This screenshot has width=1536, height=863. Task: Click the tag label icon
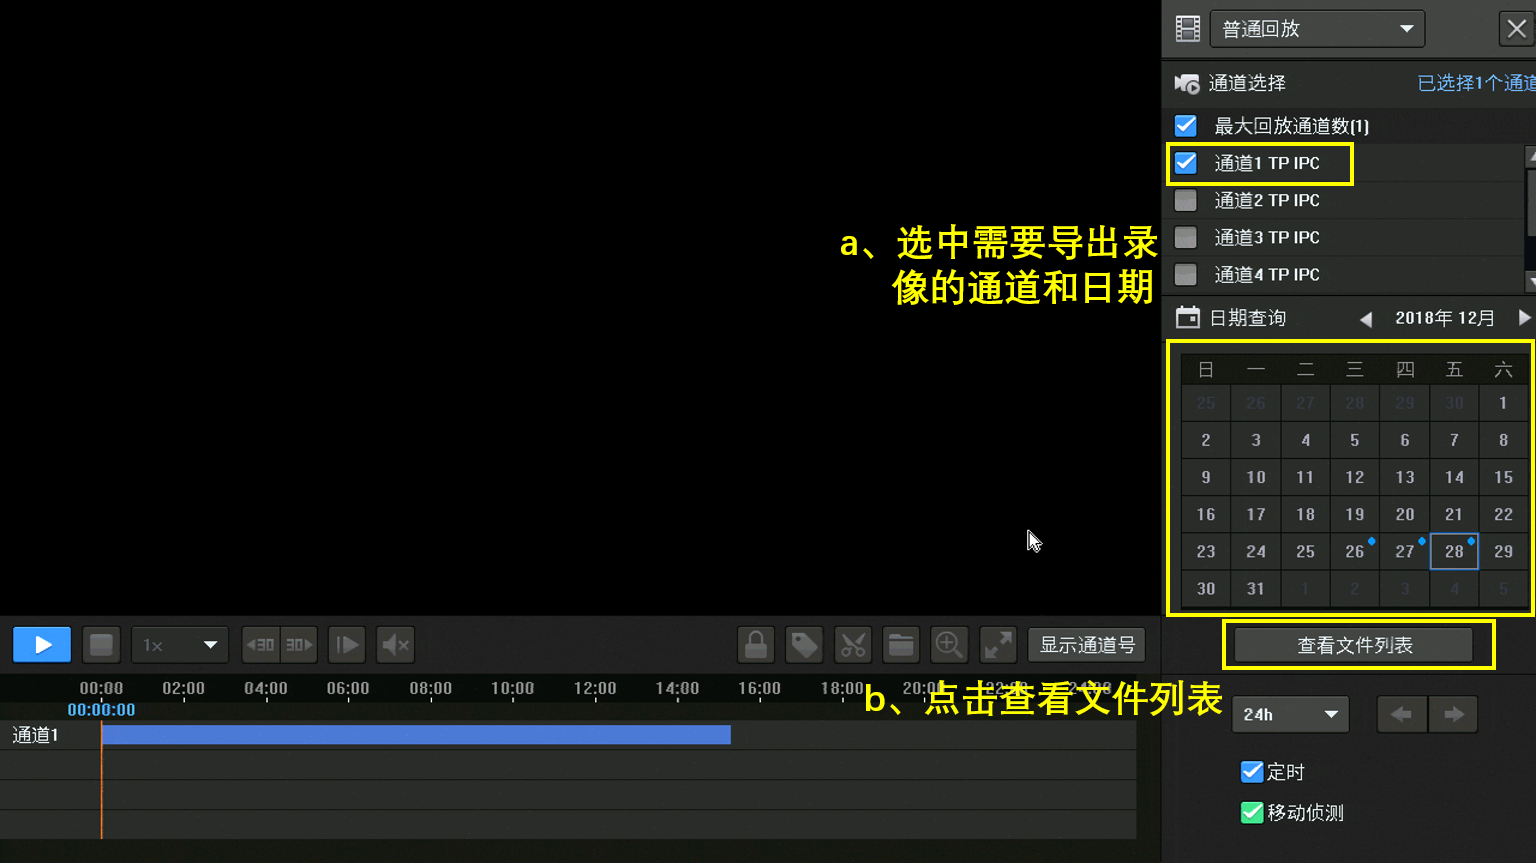(804, 645)
